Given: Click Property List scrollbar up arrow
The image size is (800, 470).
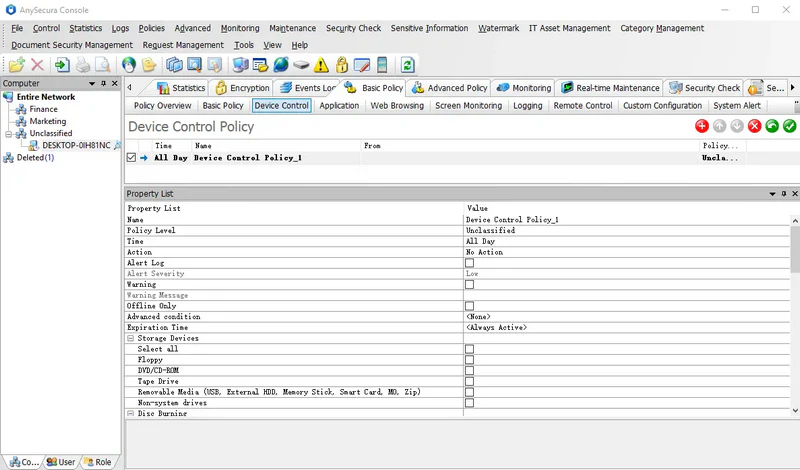Looking at the screenshot, I should [795, 220].
